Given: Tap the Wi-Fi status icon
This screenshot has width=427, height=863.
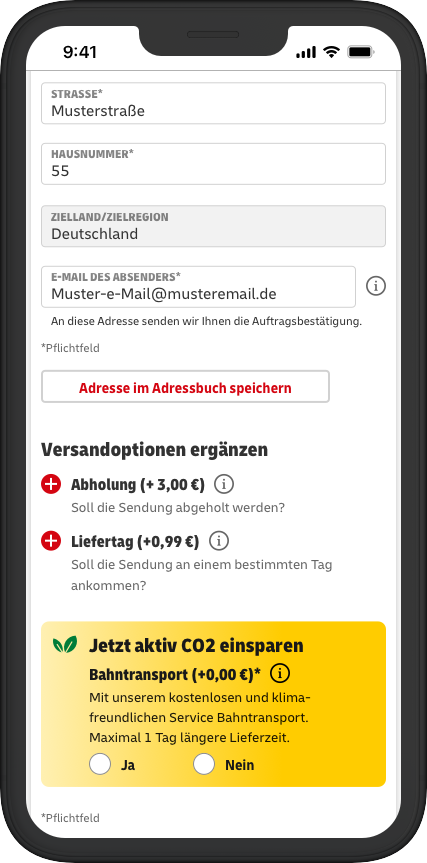Looking at the screenshot, I should click(331, 52).
